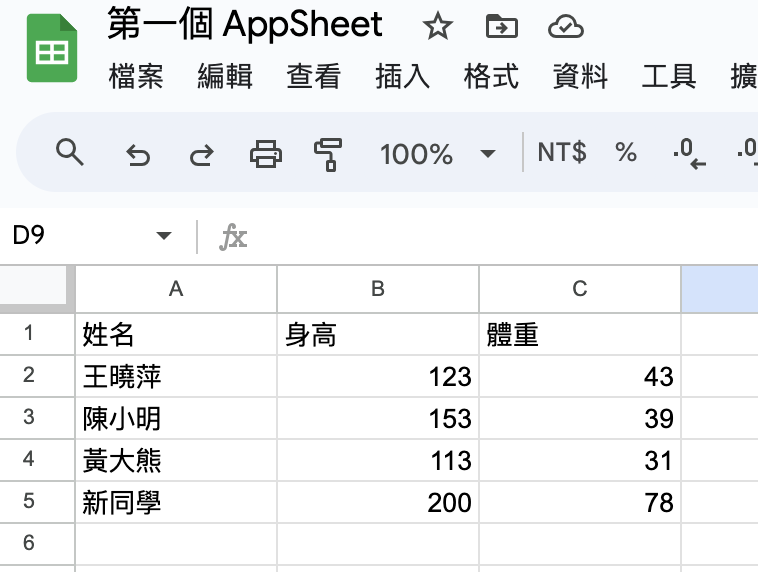Select the highlighted column D header
Viewport: 758px width, 572px height.
click(x=720, y=289)
